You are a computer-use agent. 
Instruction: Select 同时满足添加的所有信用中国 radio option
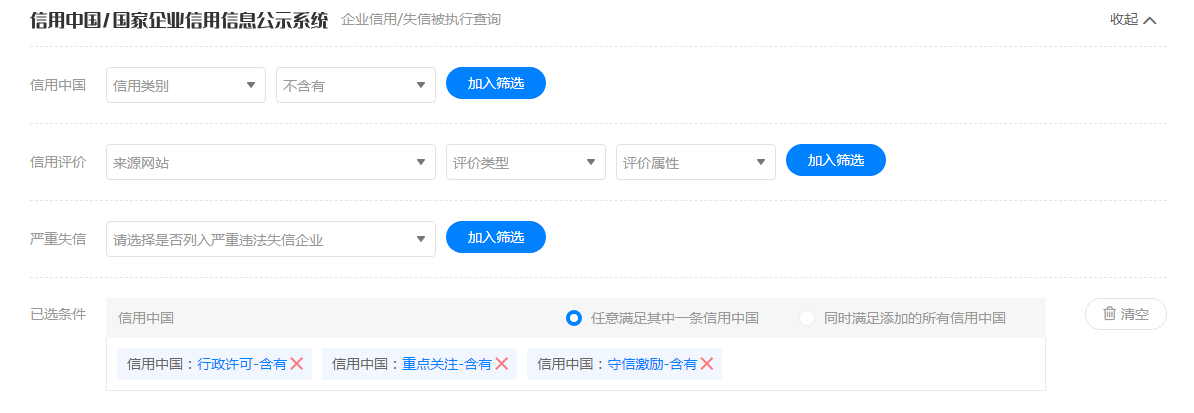coord(807,319)
